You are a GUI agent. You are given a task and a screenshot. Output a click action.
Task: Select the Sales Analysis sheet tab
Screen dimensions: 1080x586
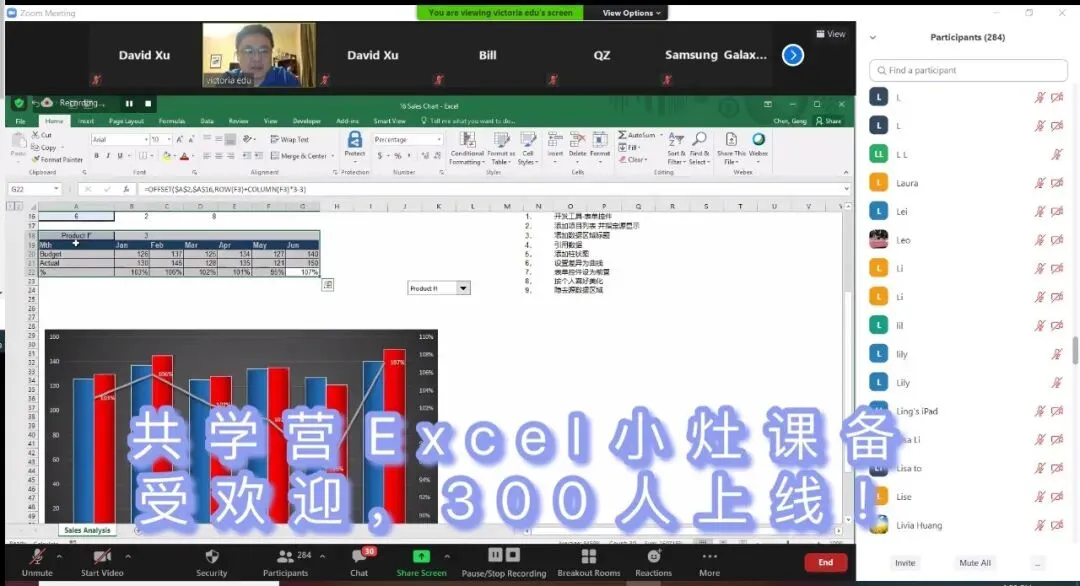(87, 530)
